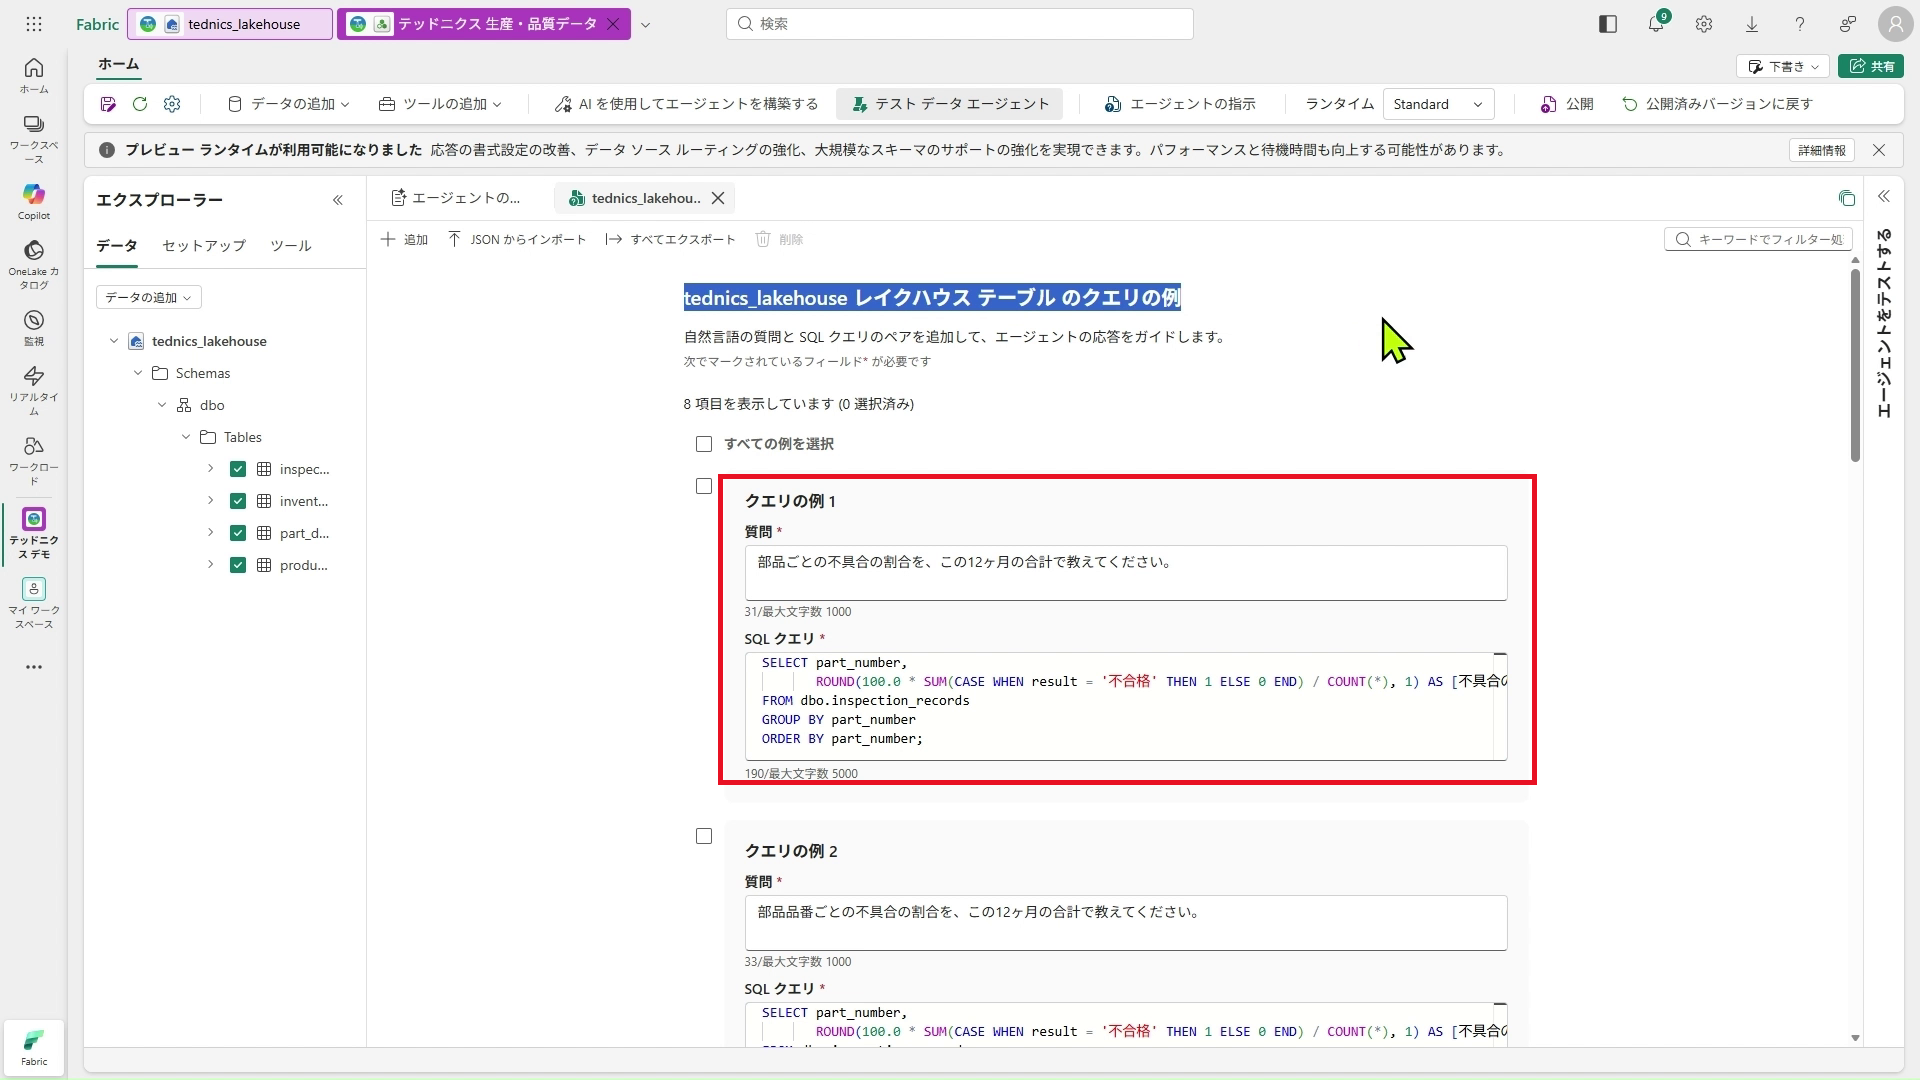Go to ホーム in the left sidebar
1920x1080 pixels.
pyautogui.click(x=34, y=75)
